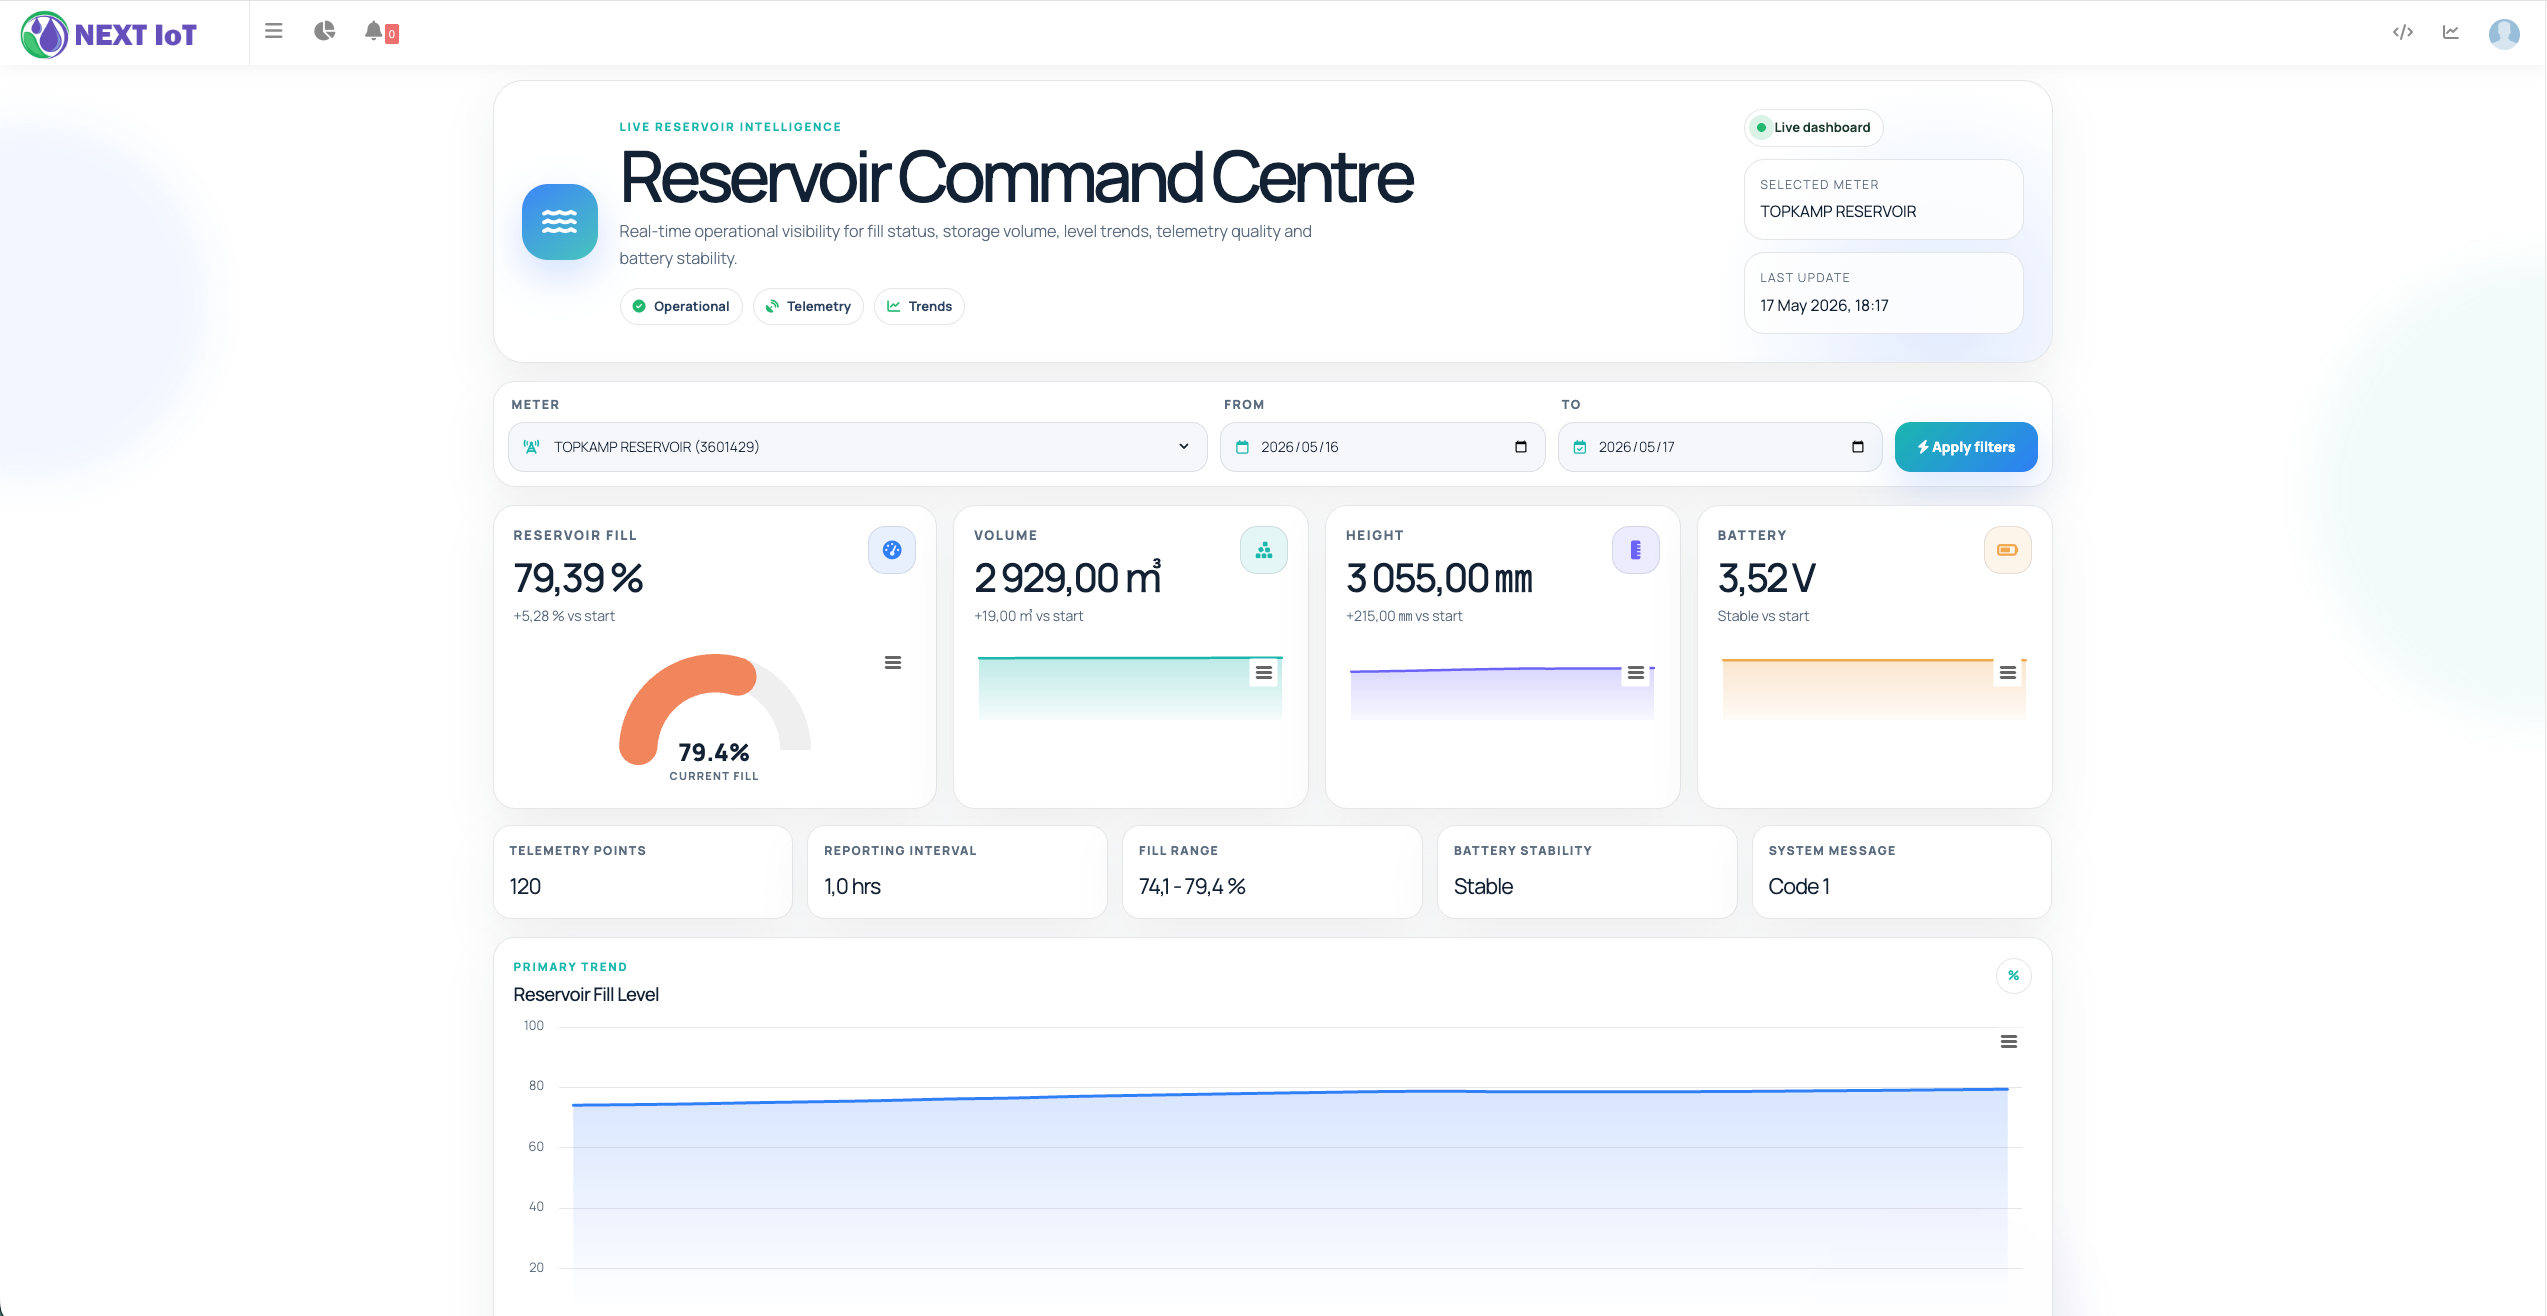
Task: Click the To date field 2026/05/17
Action: pyautogui.click(x=1720, y=447)
